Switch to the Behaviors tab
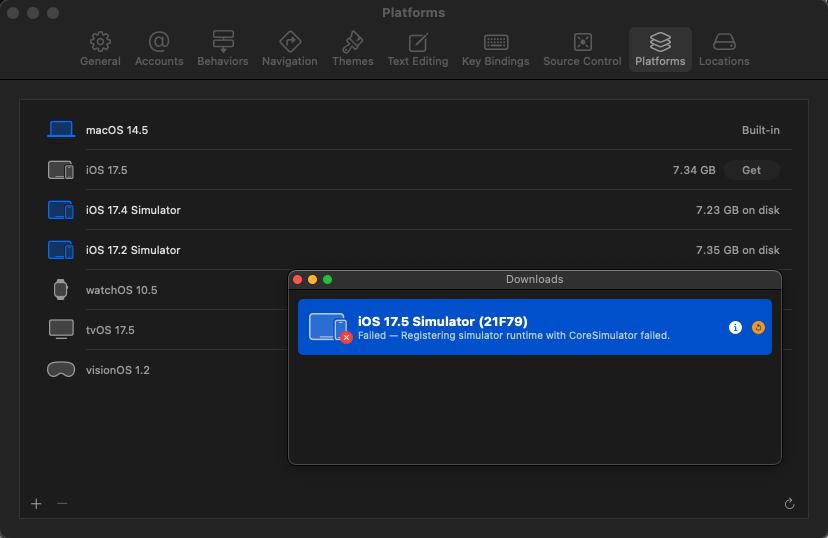The width and height of the screenshot is (828, 538). click(x=223, y=49)
